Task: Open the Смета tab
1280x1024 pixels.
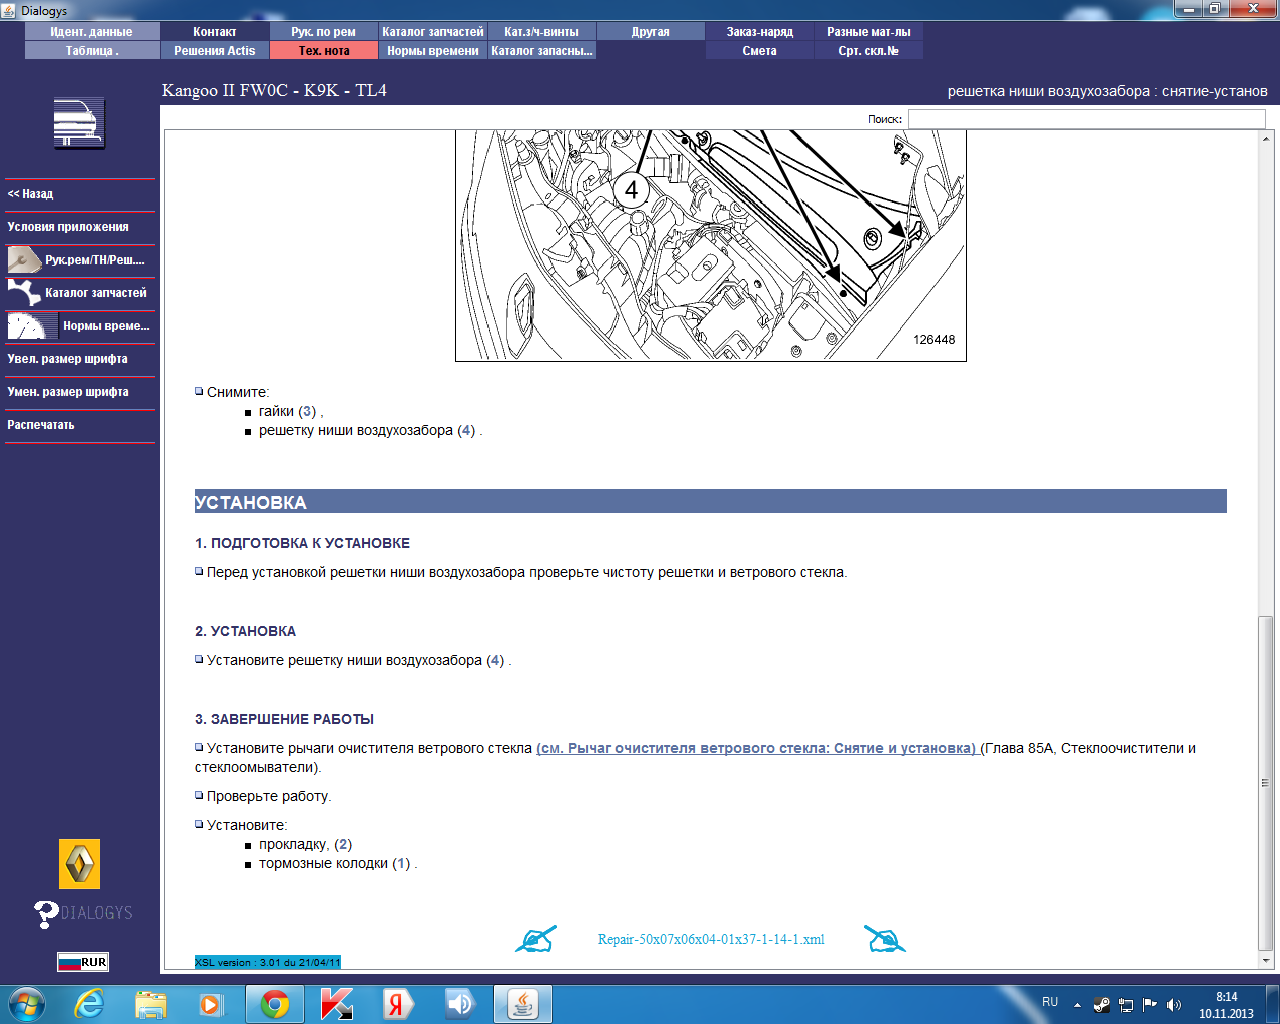Action: click(760, 51)
